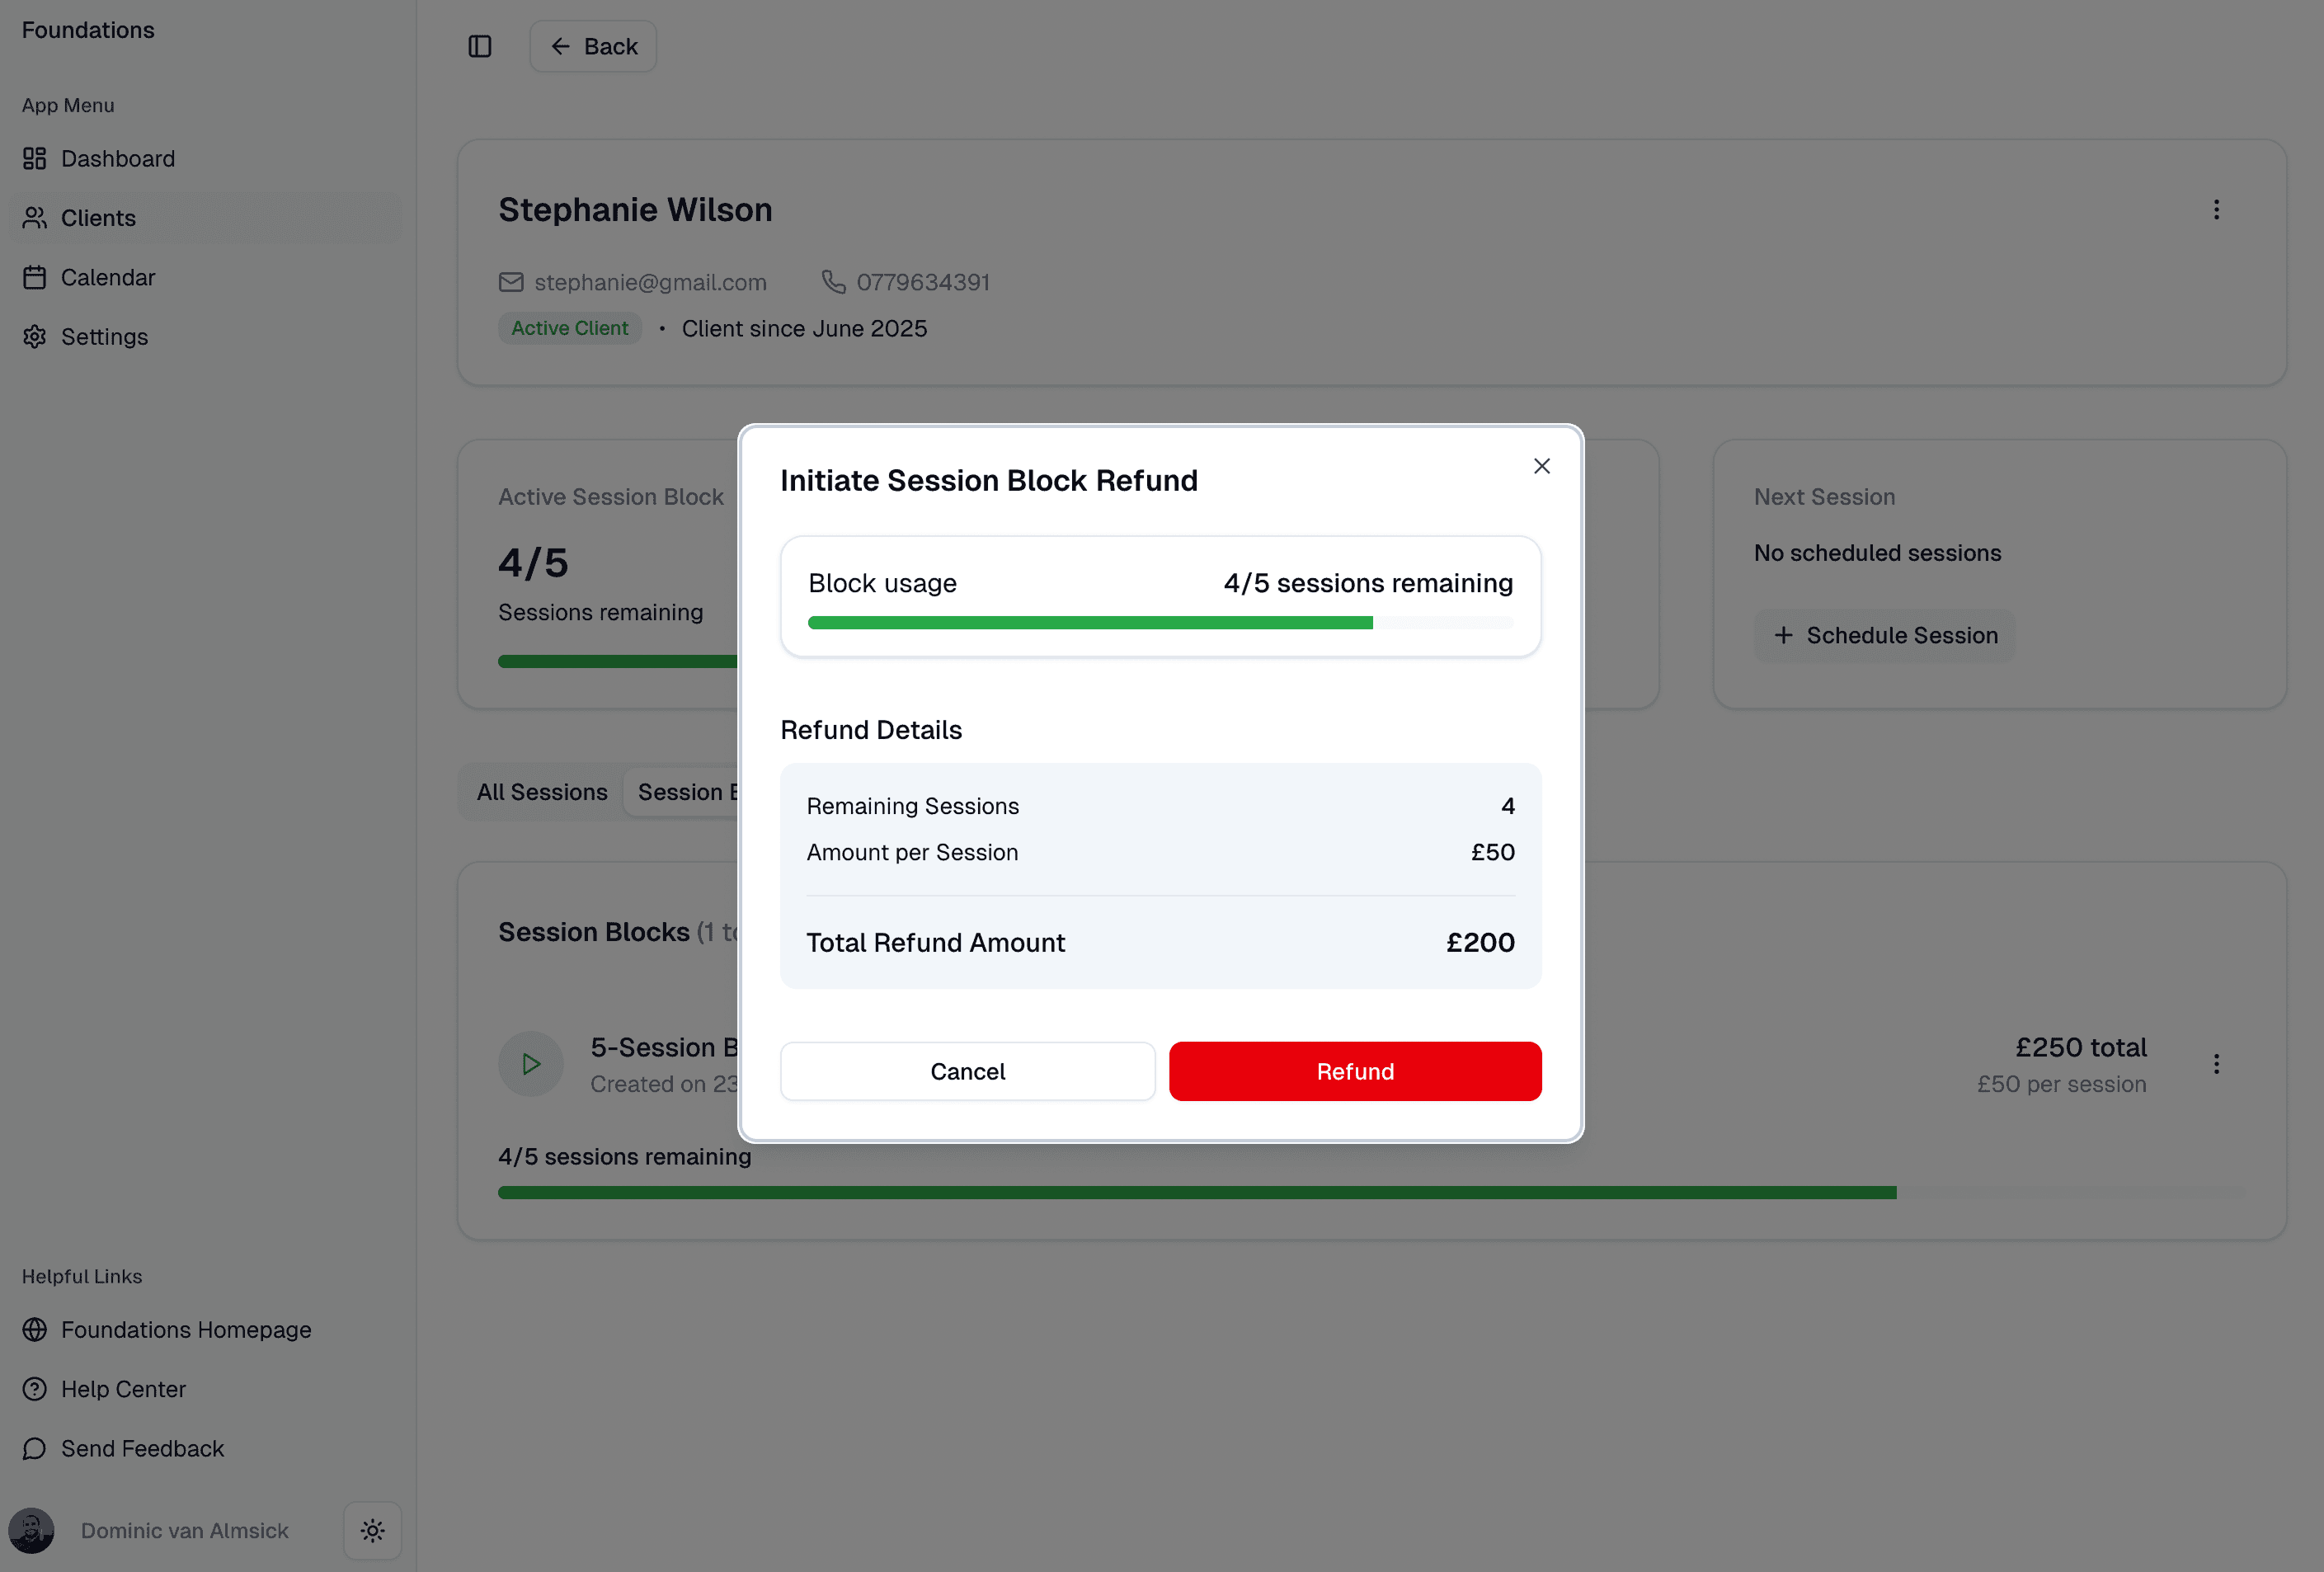Click the Foundations Homepage globe icon
2324x1572 pixels.
(35, 1330)
